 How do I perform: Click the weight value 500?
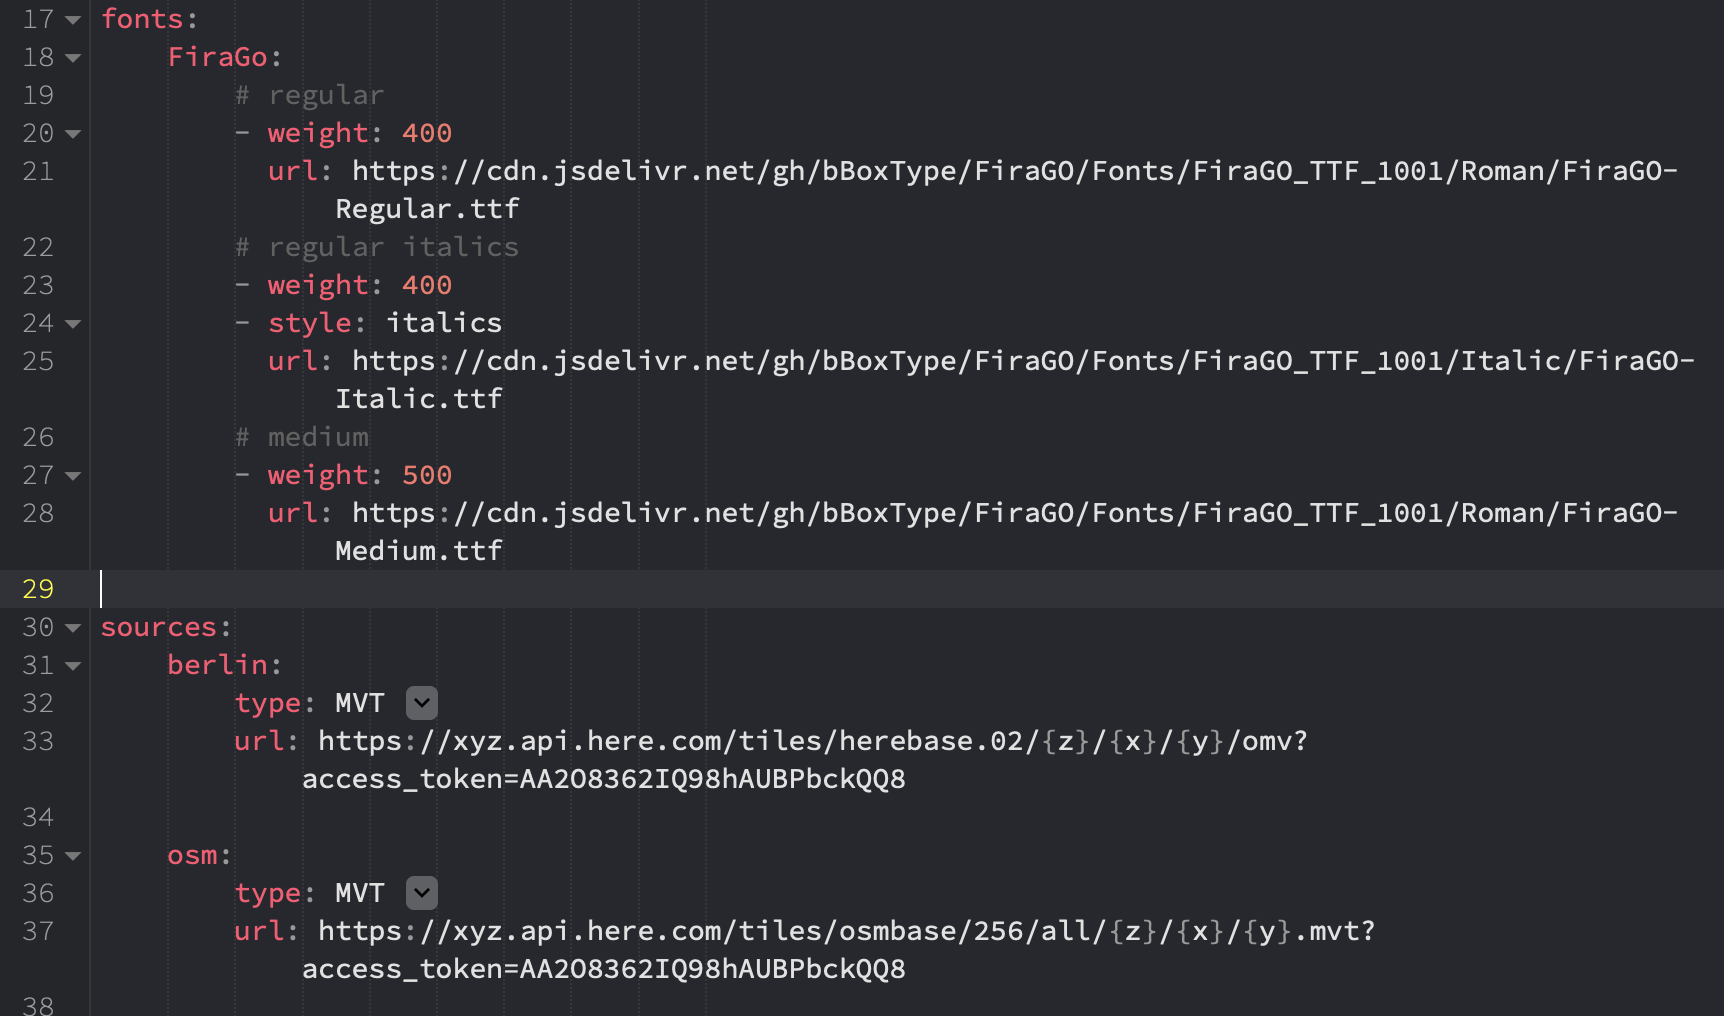[427, 475]
